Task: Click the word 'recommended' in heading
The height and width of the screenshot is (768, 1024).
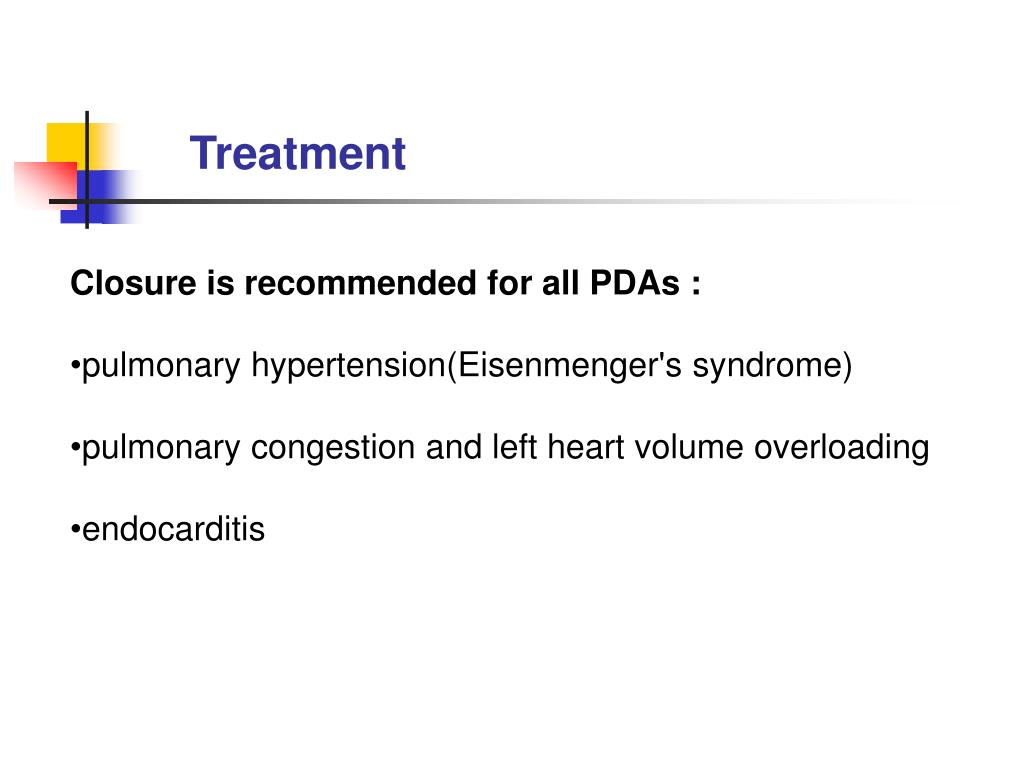Action: (358, 284)
